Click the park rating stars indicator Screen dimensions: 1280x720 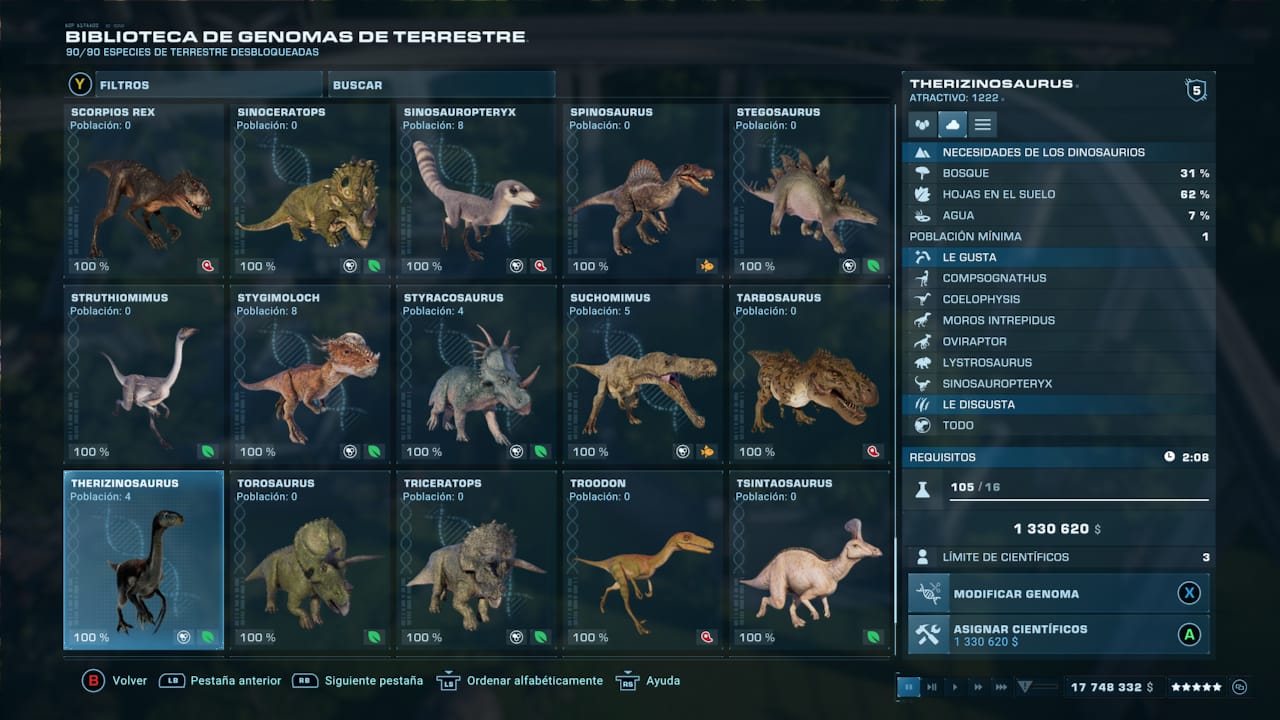pos(1197,687)
